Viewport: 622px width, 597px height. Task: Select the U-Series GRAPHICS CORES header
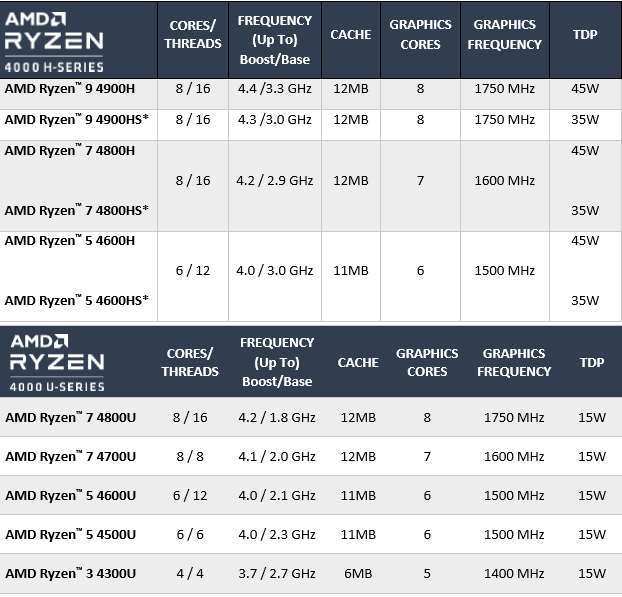click(427, 362)
